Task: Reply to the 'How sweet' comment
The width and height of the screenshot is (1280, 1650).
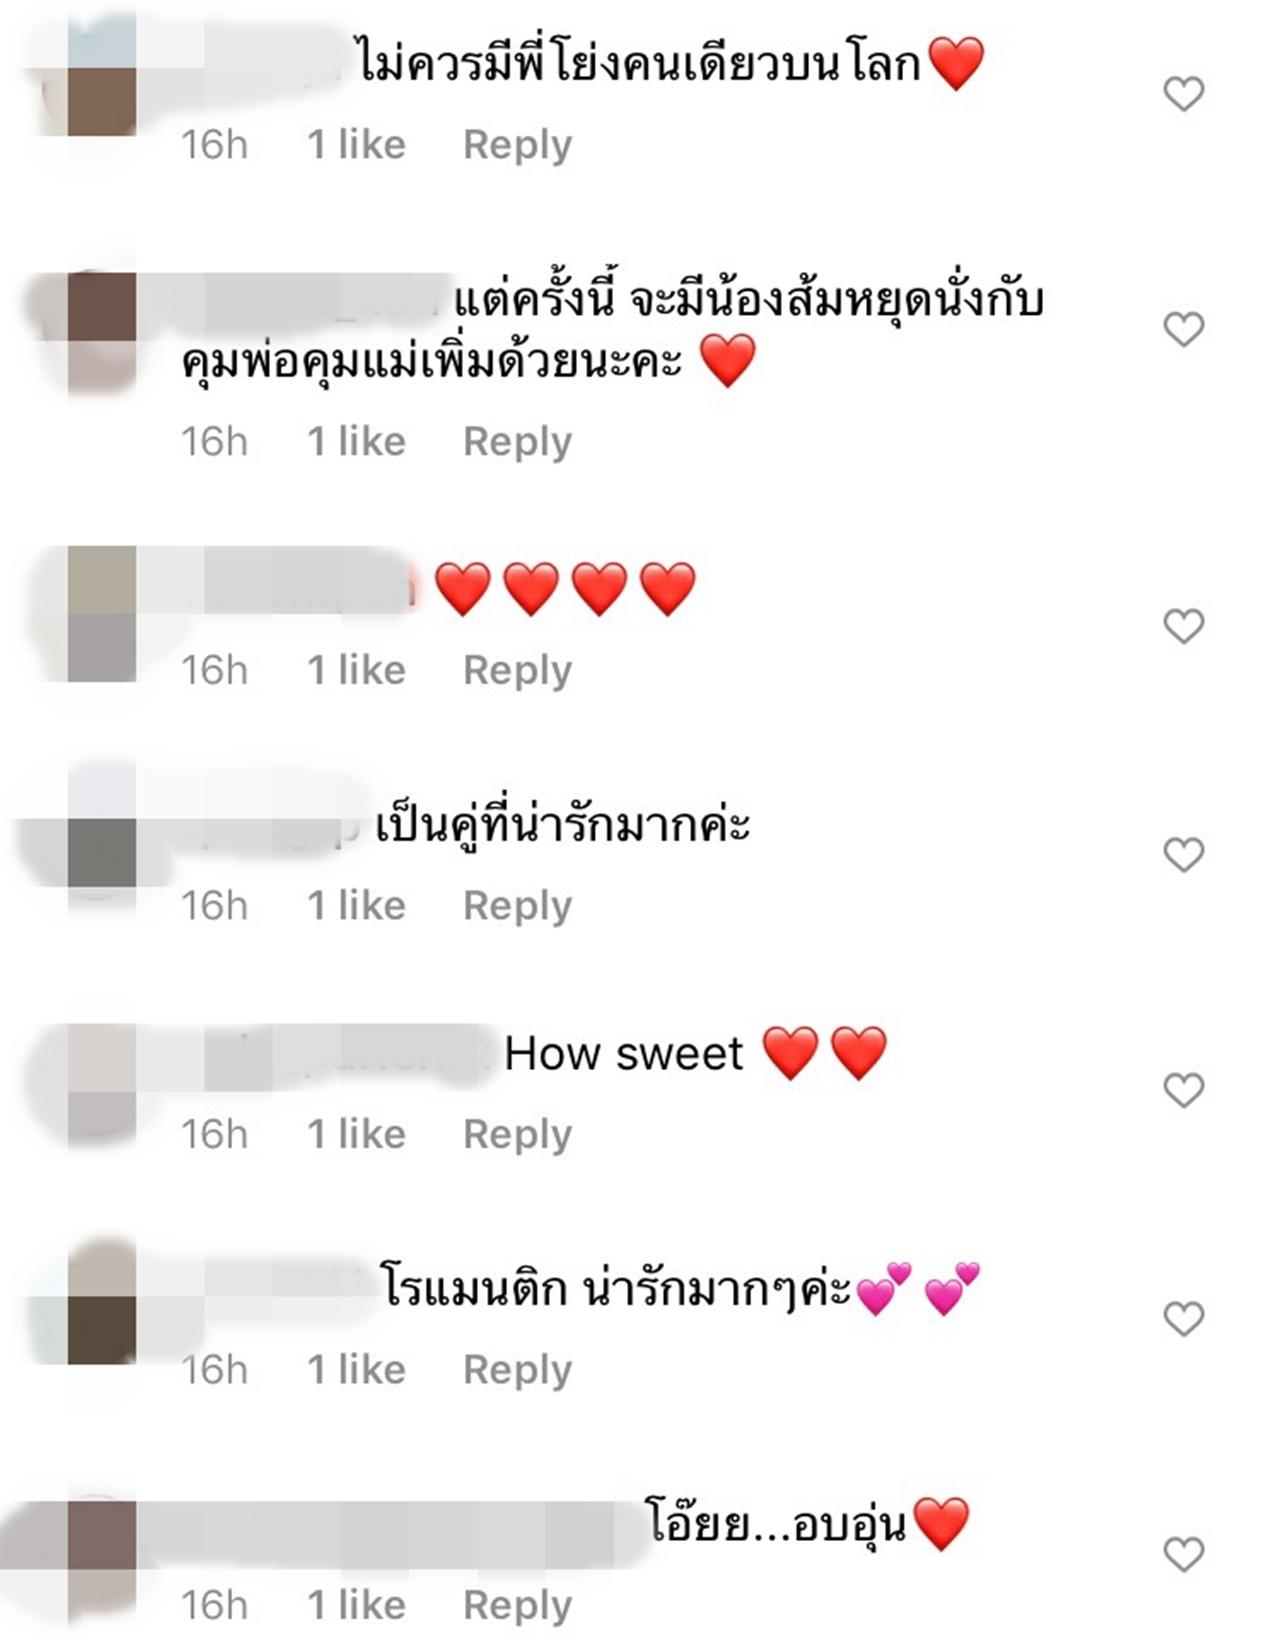Action: [x=517, y=1136]
